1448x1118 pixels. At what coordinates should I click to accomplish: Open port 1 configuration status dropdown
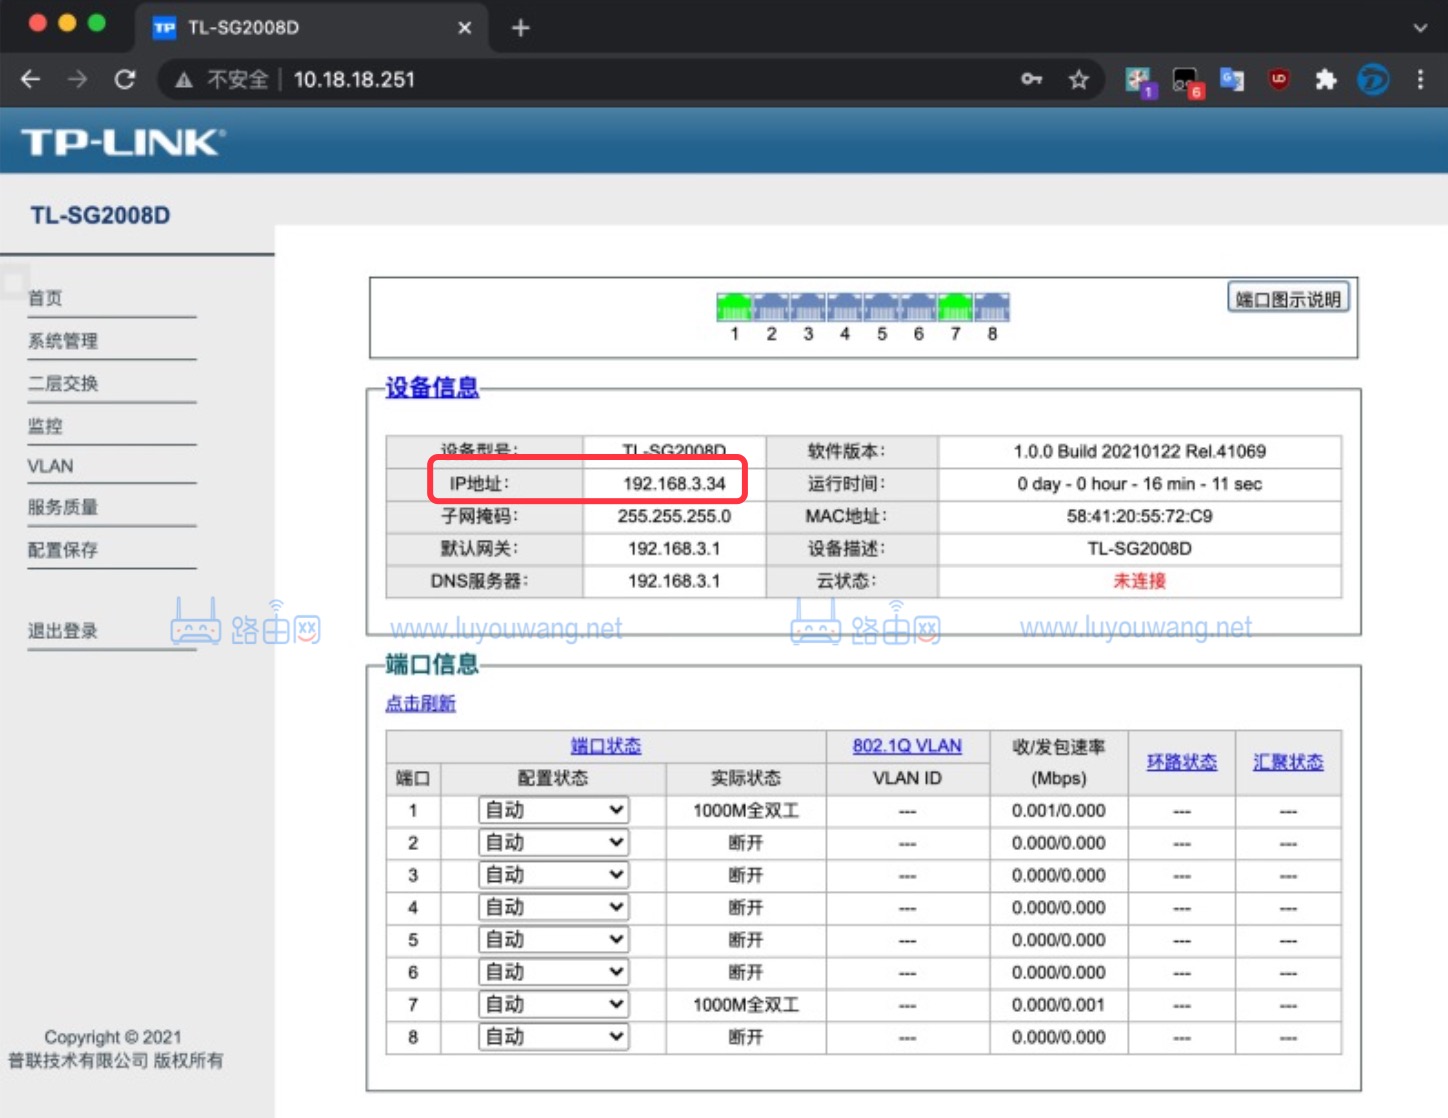point(552,810)
